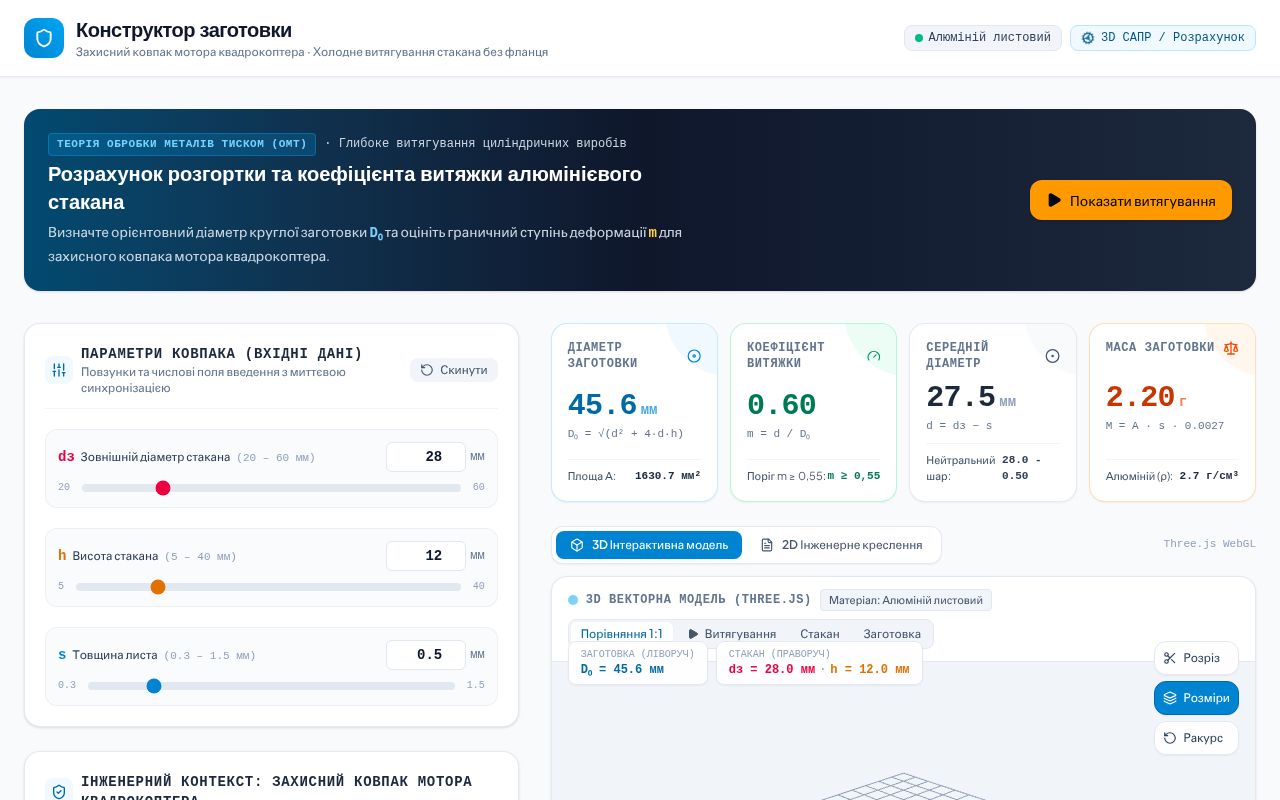1280x800 pixels.
Task: Click the circle icon on Середній діаметр card
Action: [1052, 356]
